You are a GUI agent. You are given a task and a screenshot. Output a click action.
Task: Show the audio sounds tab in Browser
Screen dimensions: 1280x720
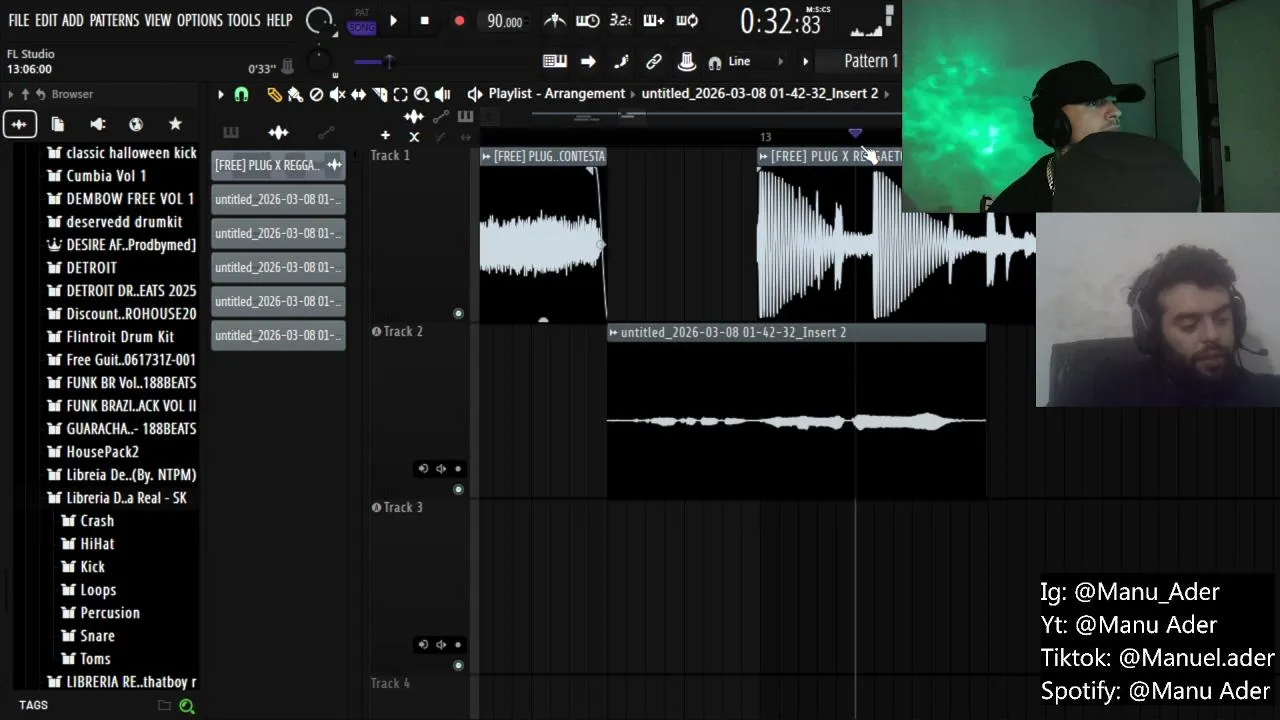(19, 124)
